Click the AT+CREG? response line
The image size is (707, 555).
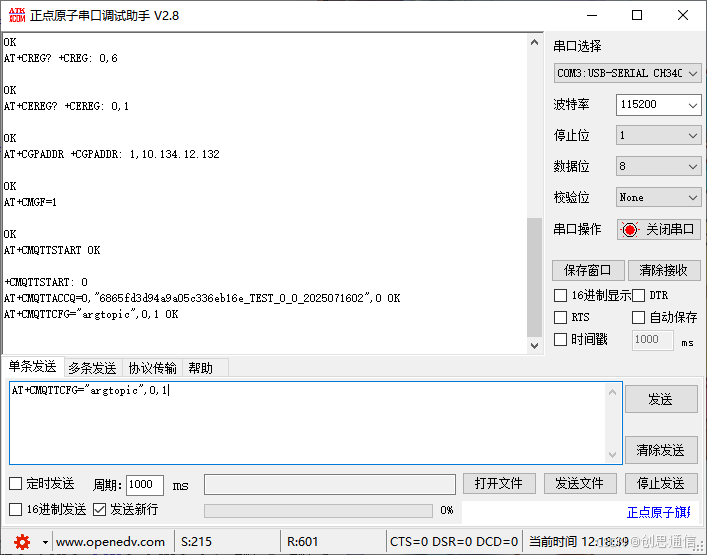tap(60, 58)
